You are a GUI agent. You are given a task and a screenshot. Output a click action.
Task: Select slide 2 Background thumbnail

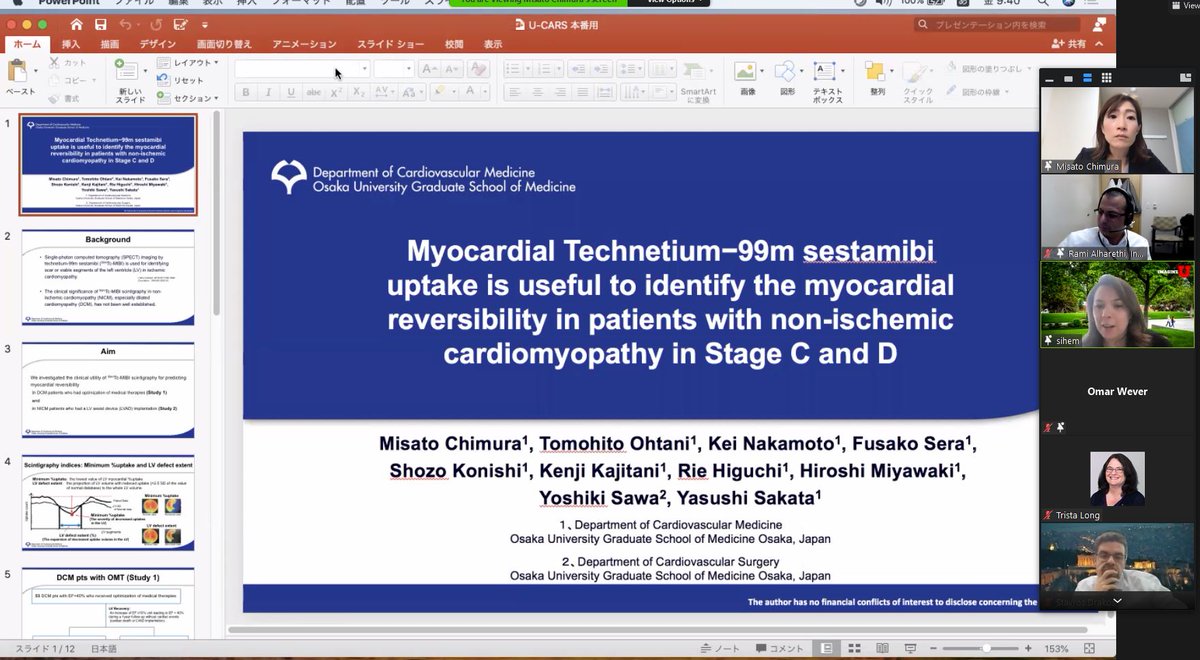point(108,277)
